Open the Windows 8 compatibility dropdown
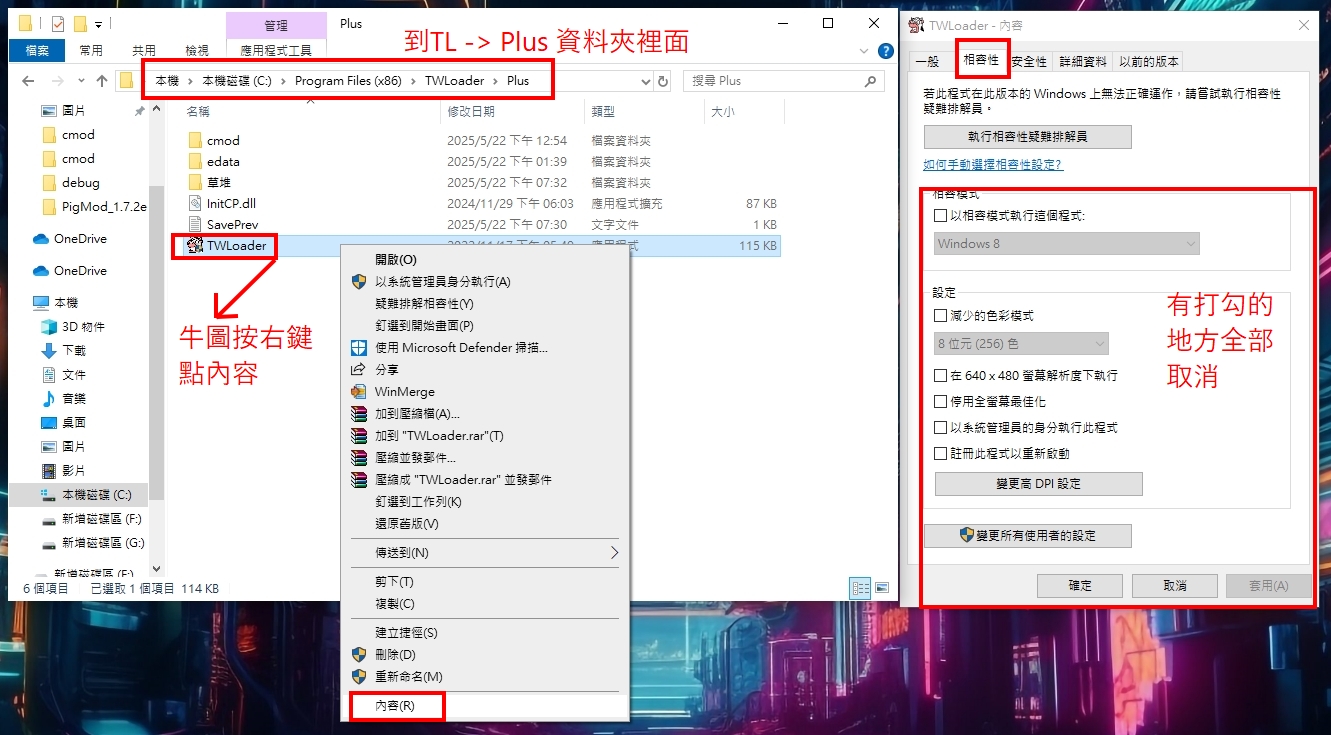 (1067, 244)
